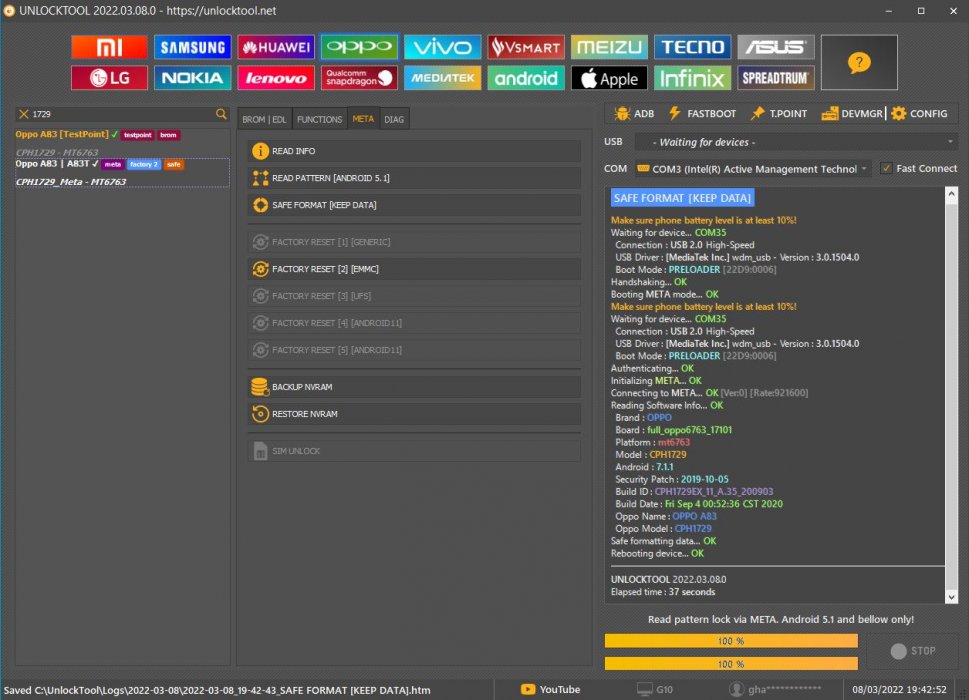Switch to the META tab
This screenshot has height=700, width=969.
[x=363, y=119]
